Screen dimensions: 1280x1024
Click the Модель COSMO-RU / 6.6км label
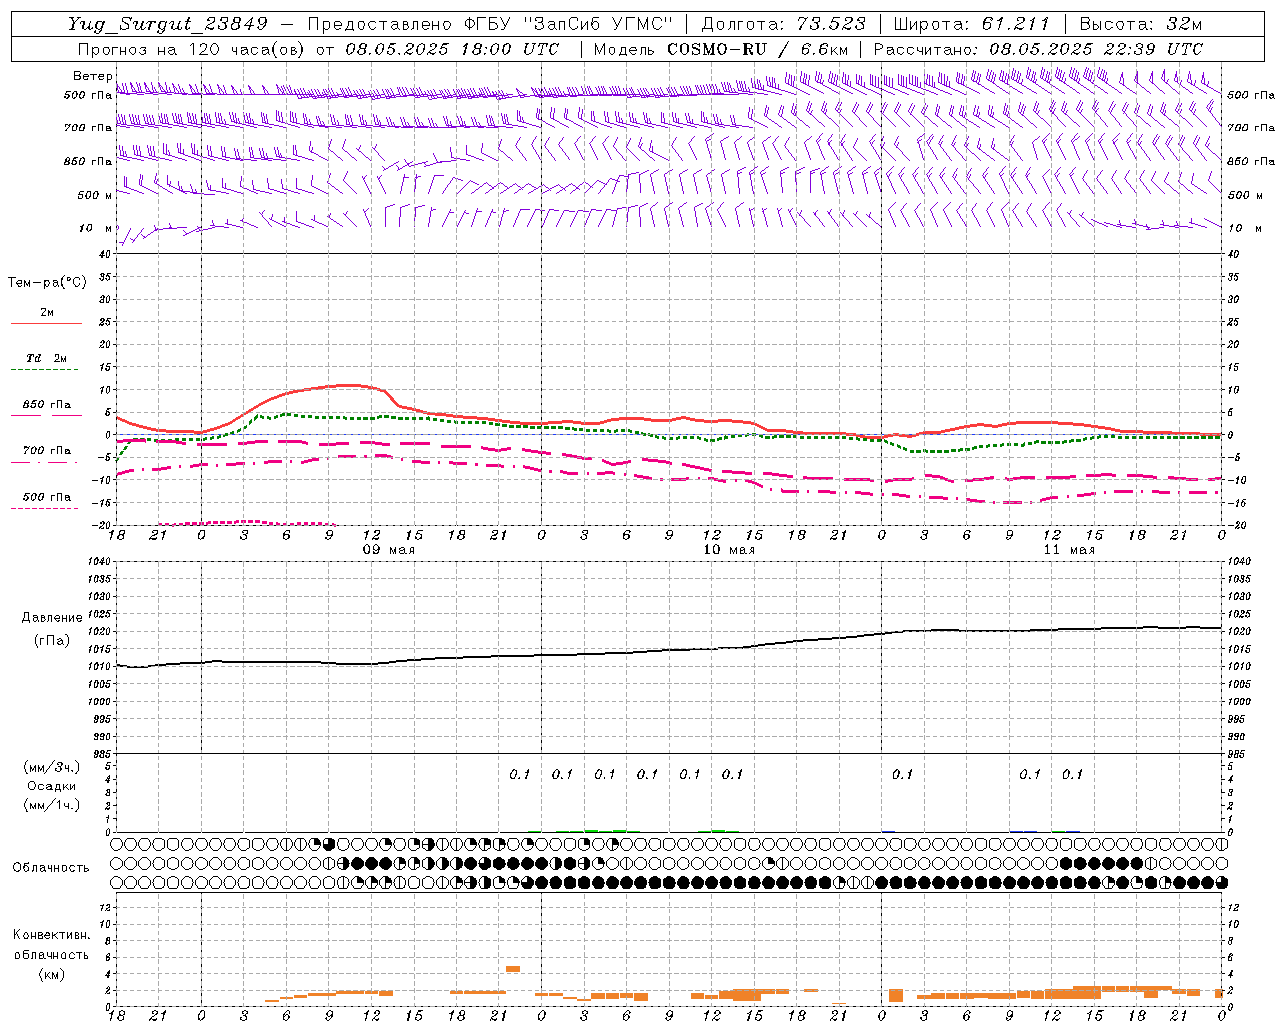click(x=721, y=49)
